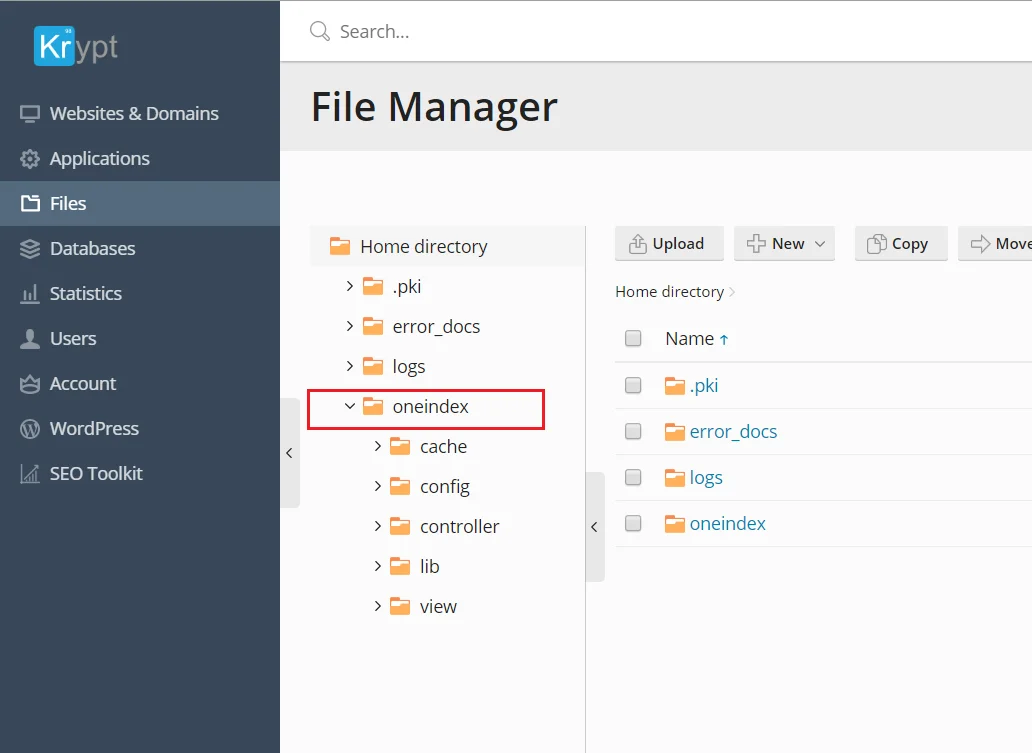Expand the .pki tree folder
1032x753 pixels.
350,286
